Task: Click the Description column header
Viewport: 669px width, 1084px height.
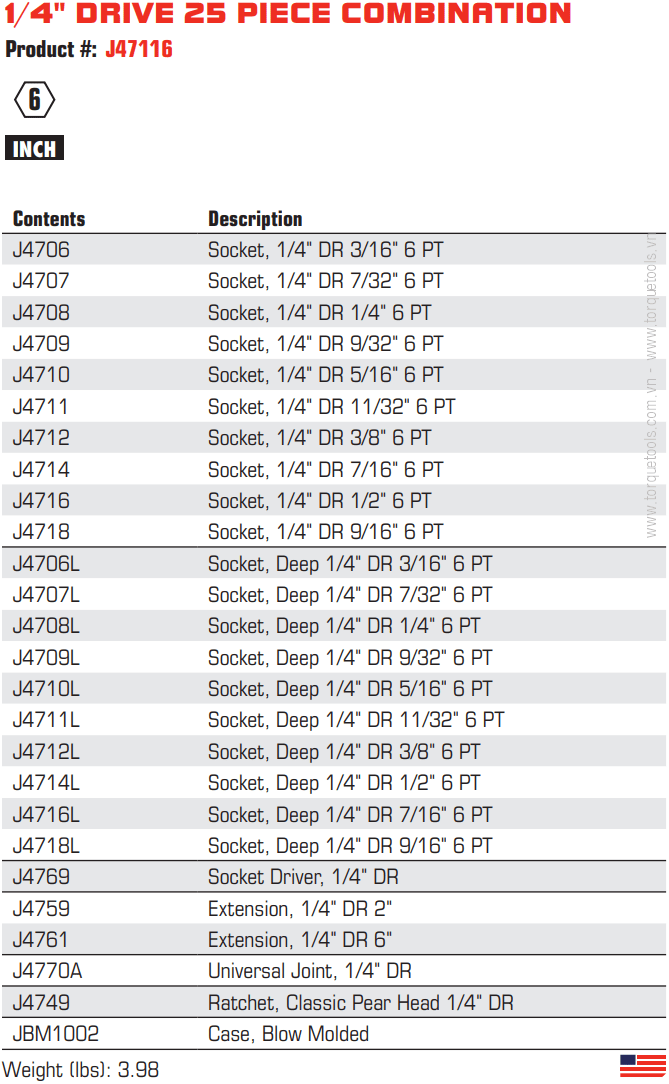Action: tap(255, 219)
